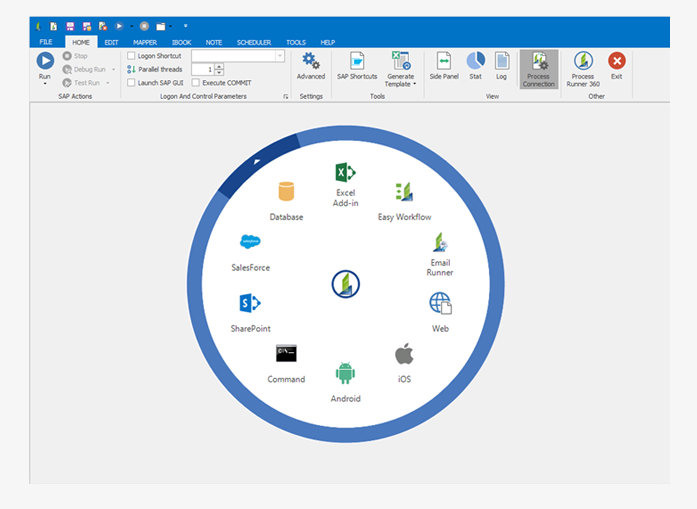Open the Stat view
The height and width of the screenshot is (509, 697).
(475, 66)
